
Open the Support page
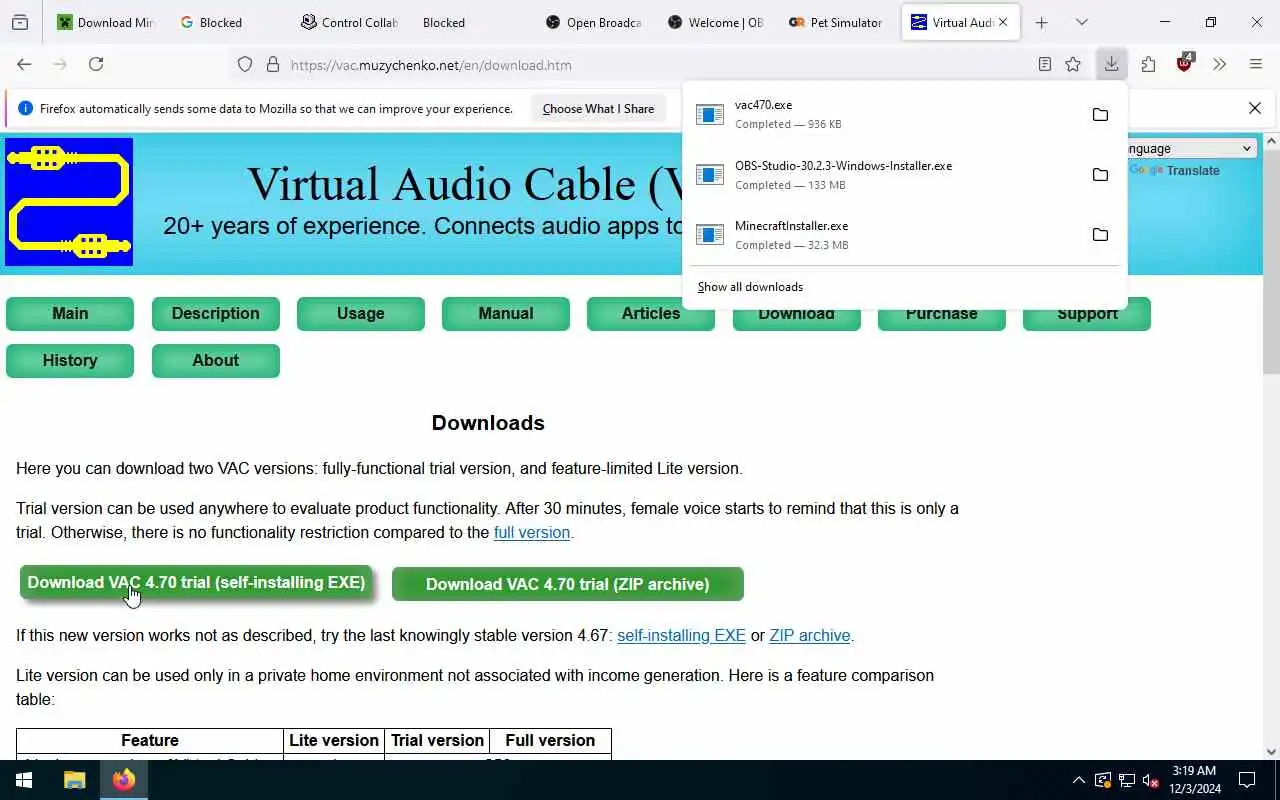(1087, 313)
